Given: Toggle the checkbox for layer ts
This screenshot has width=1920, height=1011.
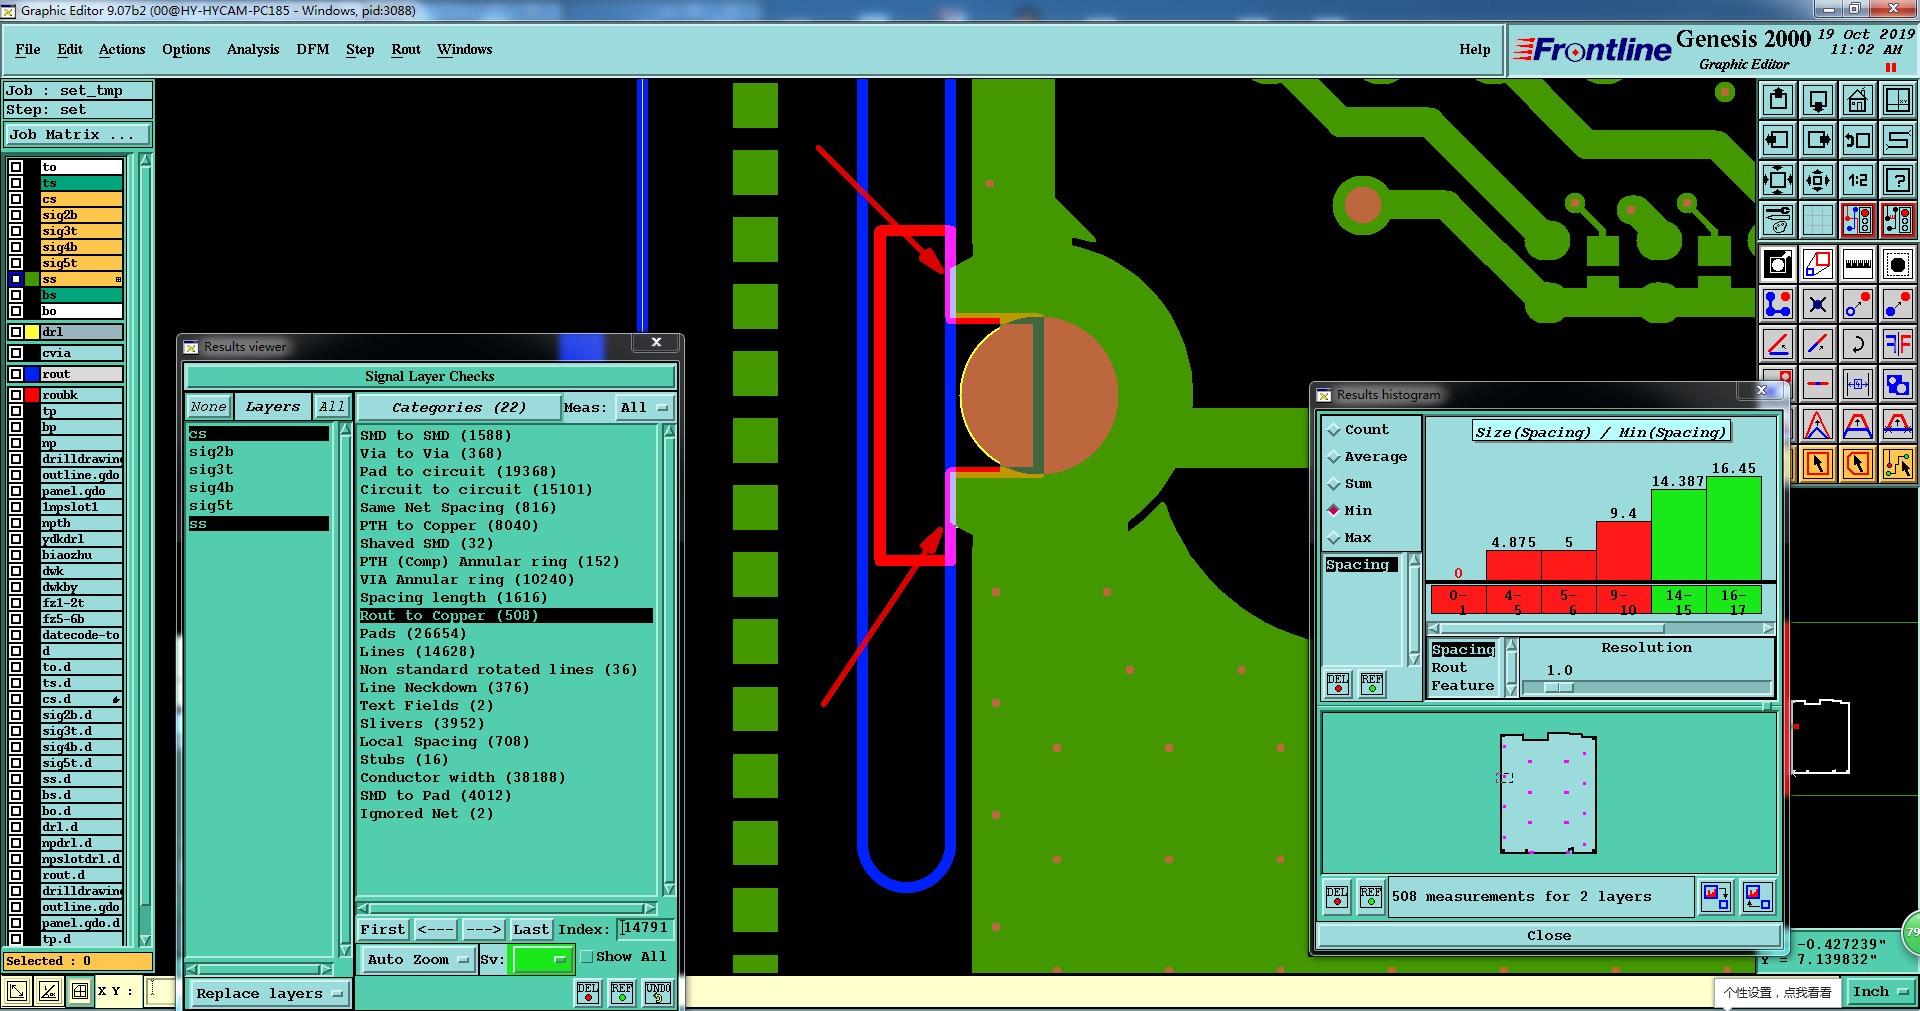Looking at the screenshot, I should tap(16, 183).
